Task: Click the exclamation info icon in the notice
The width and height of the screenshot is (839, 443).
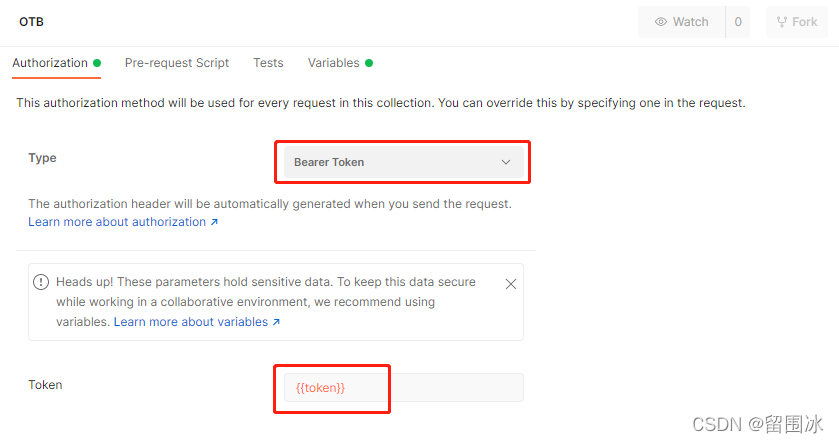Action: tap(41, 282)
